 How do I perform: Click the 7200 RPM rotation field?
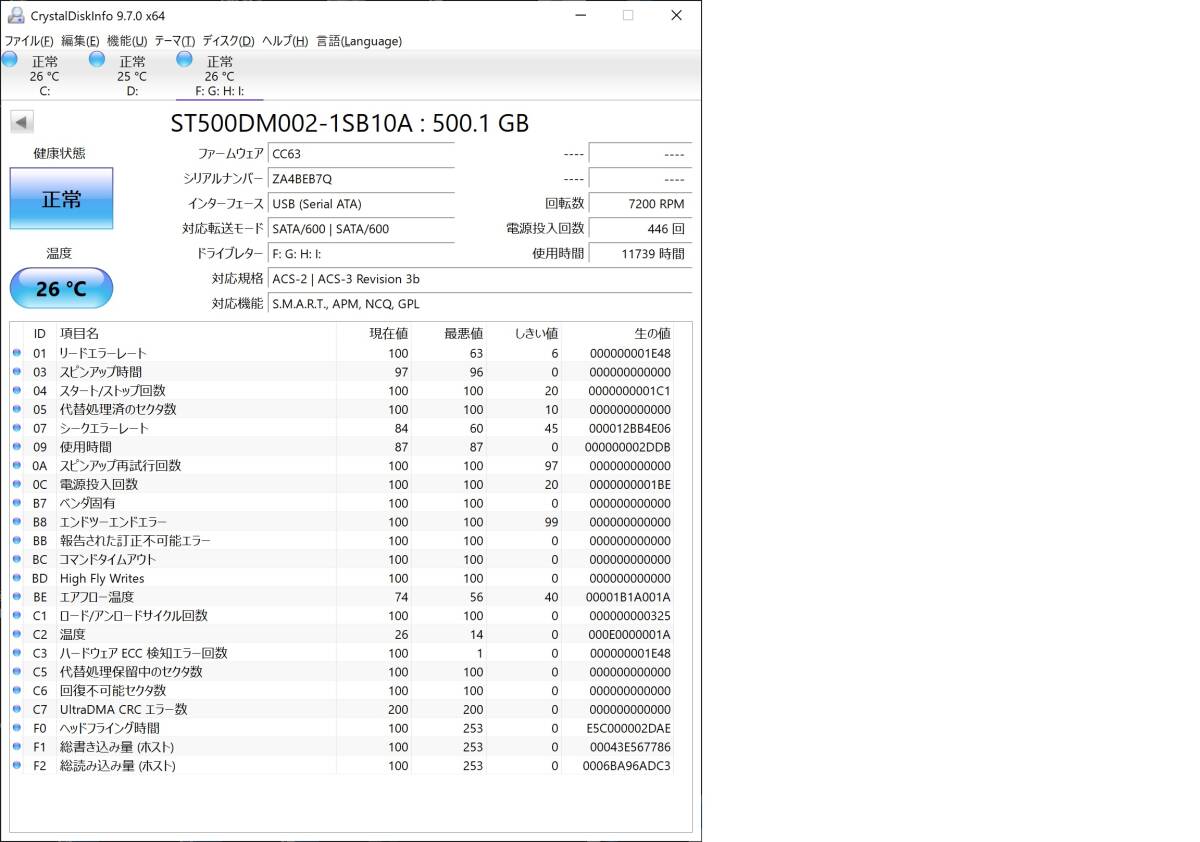(x=640, y=204)
